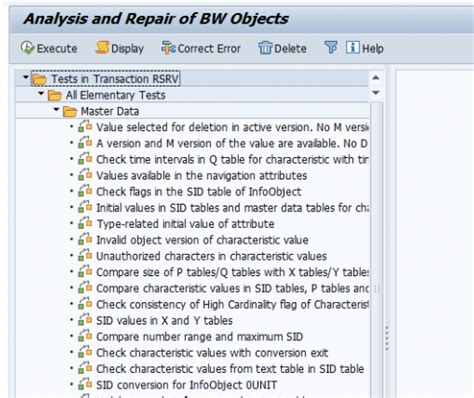This screenshot has height=398, width=474.
Task: Open the filter funnel icon
Action: (x=331, y=48)
